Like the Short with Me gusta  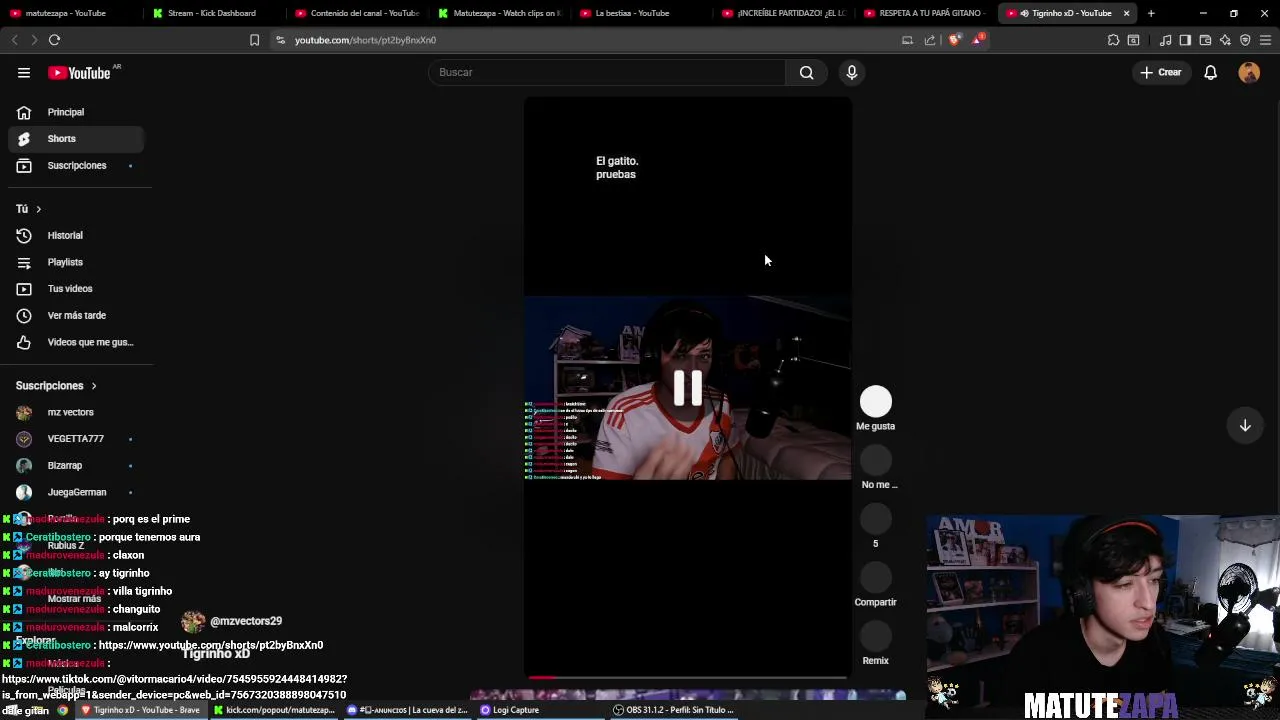[x=875, y=402]
